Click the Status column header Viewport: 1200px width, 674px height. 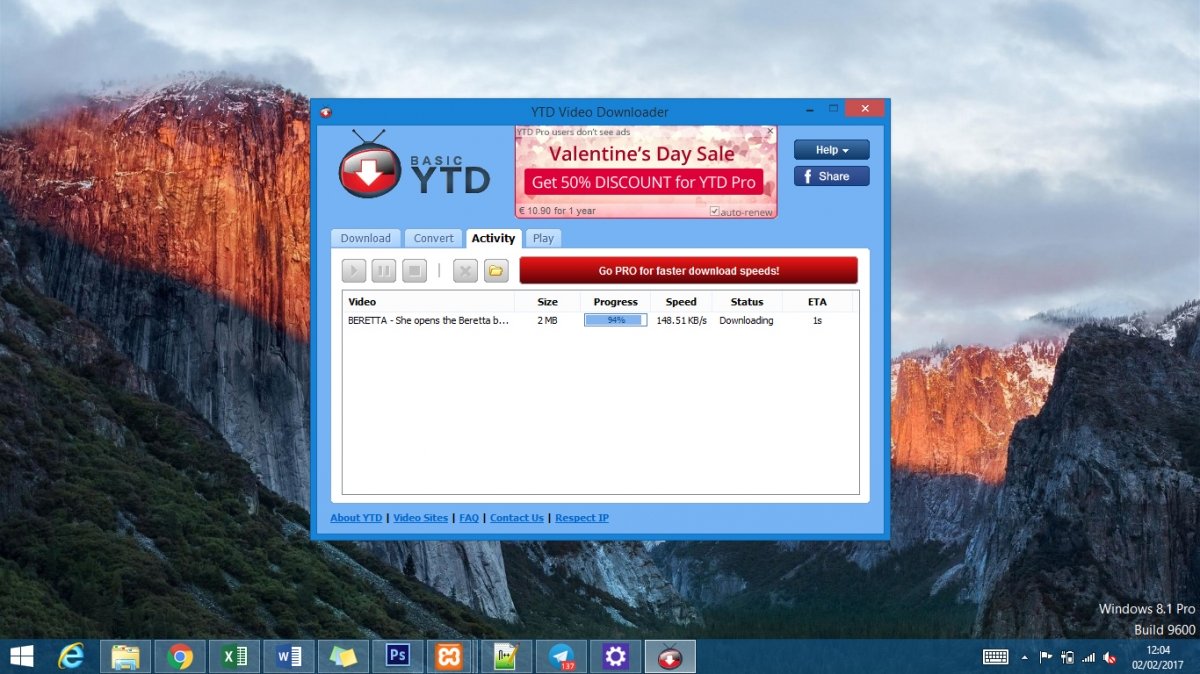[746, 301]
